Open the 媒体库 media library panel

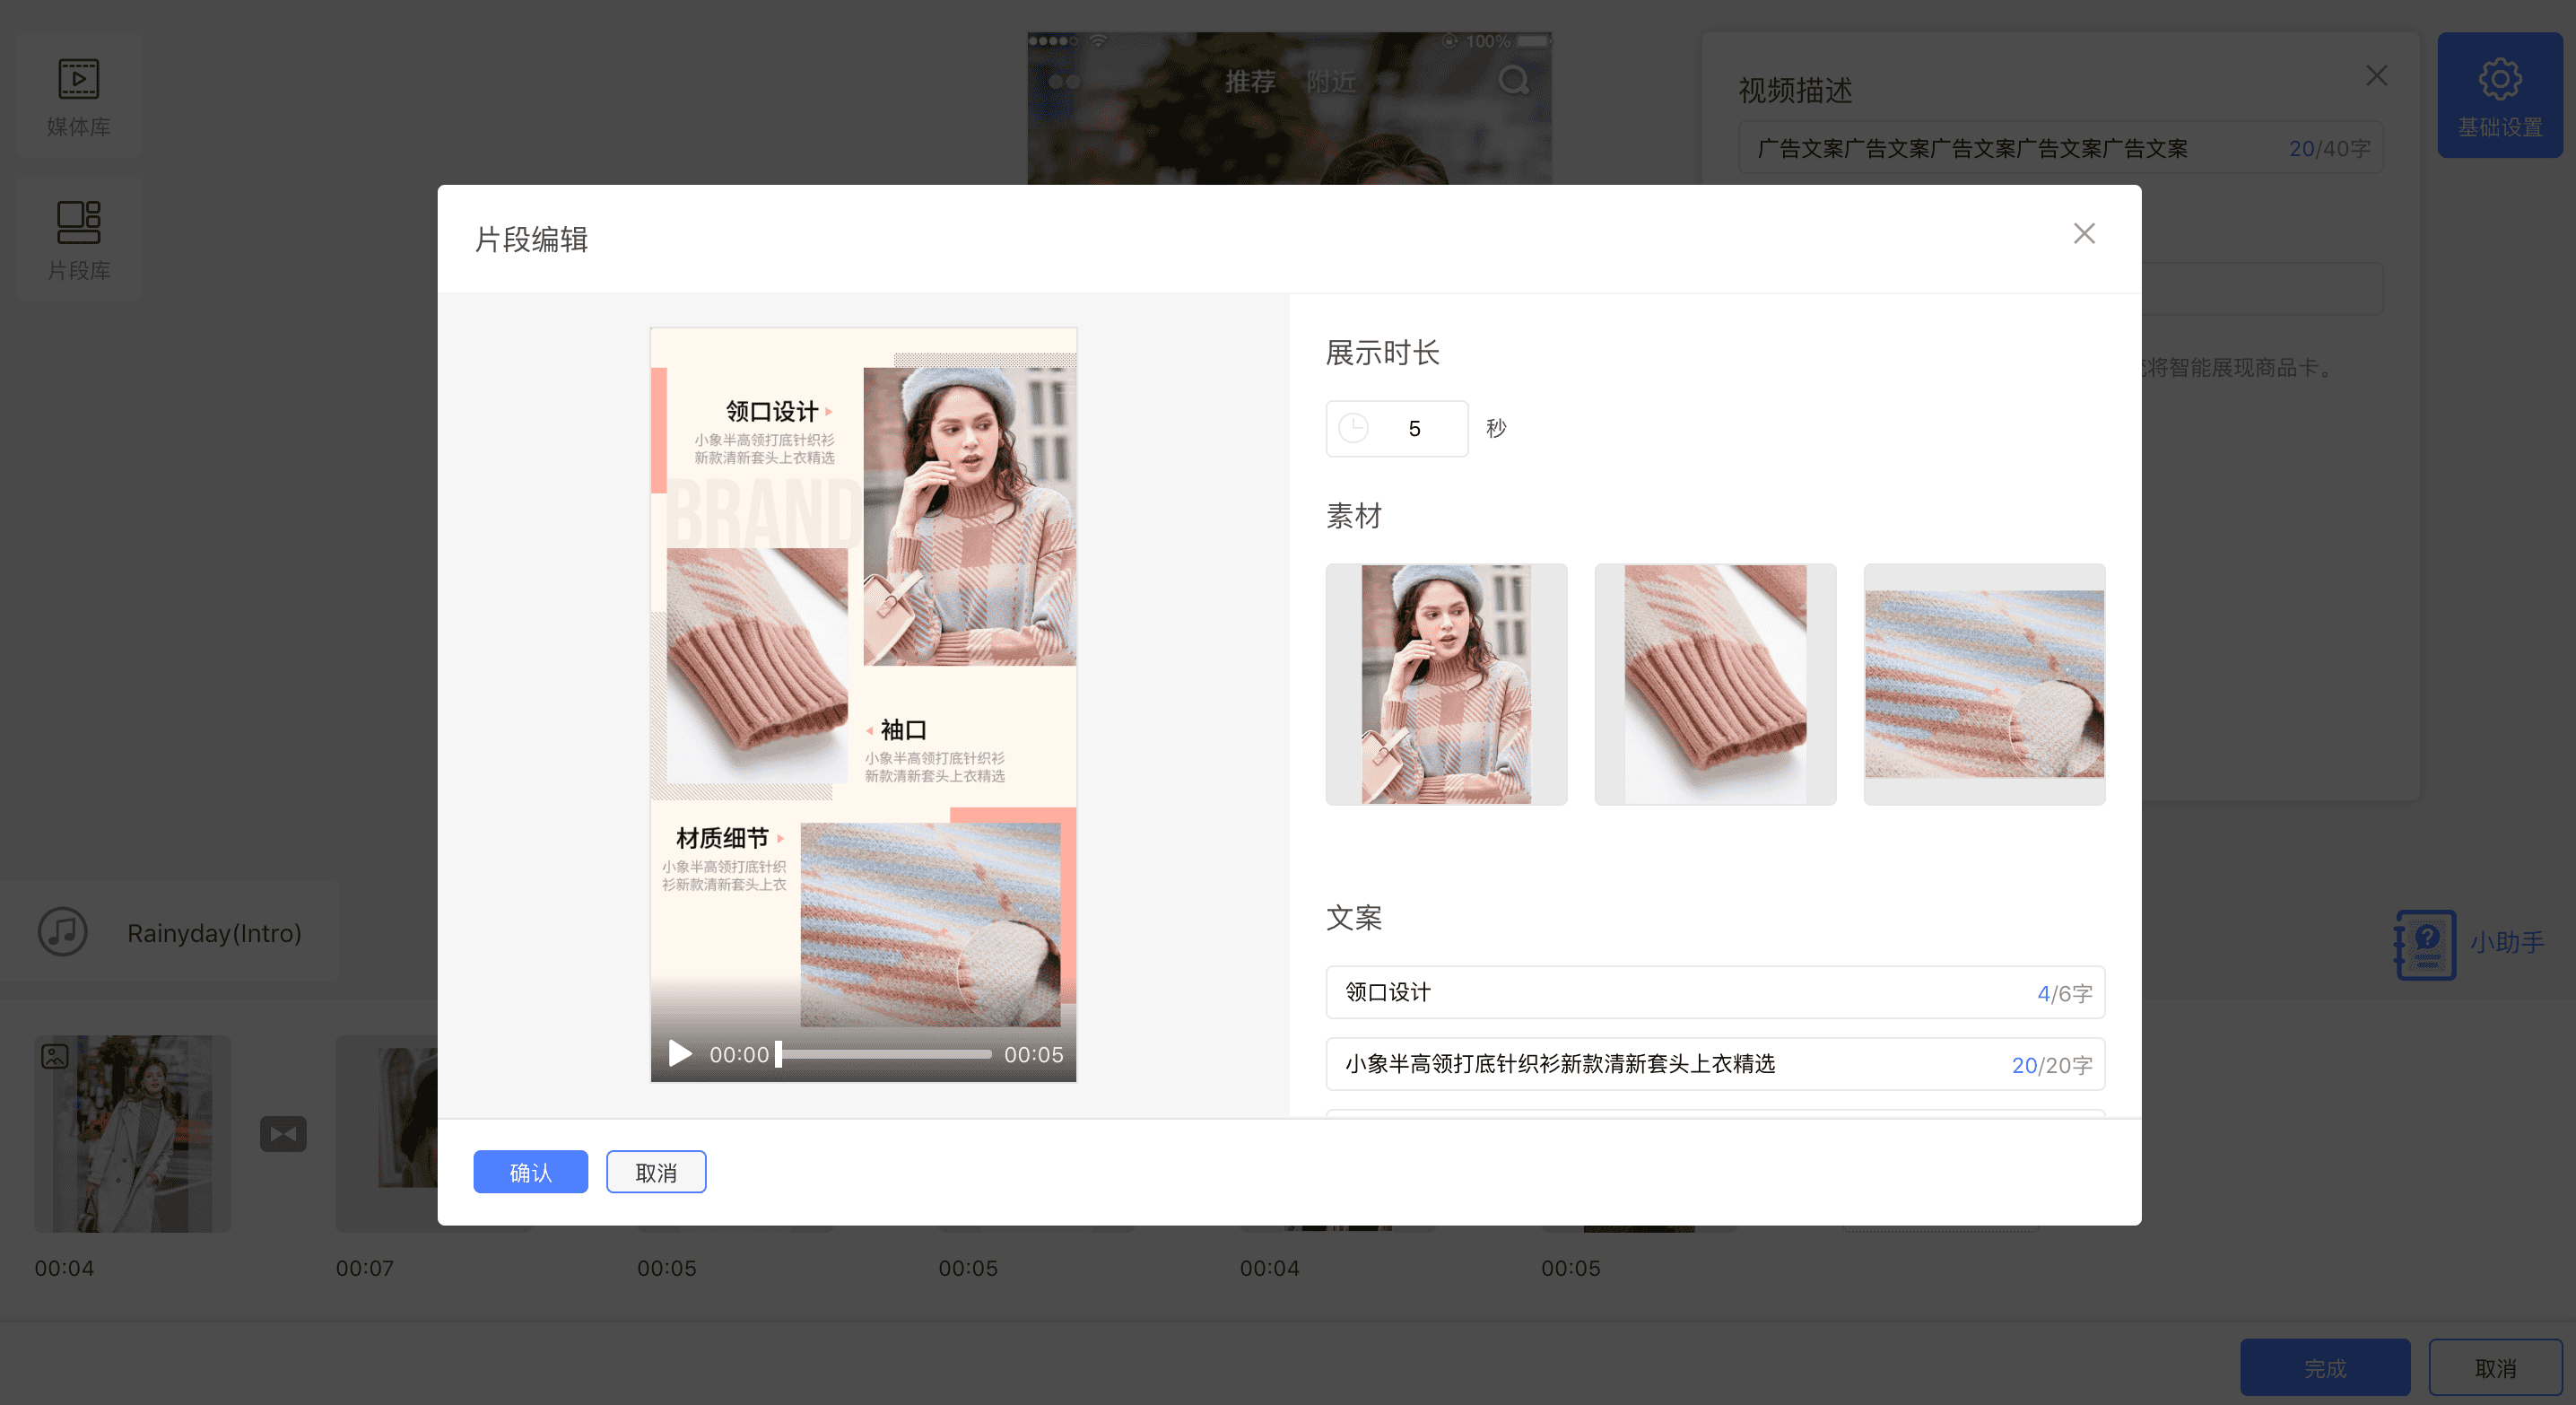[78, 97]
